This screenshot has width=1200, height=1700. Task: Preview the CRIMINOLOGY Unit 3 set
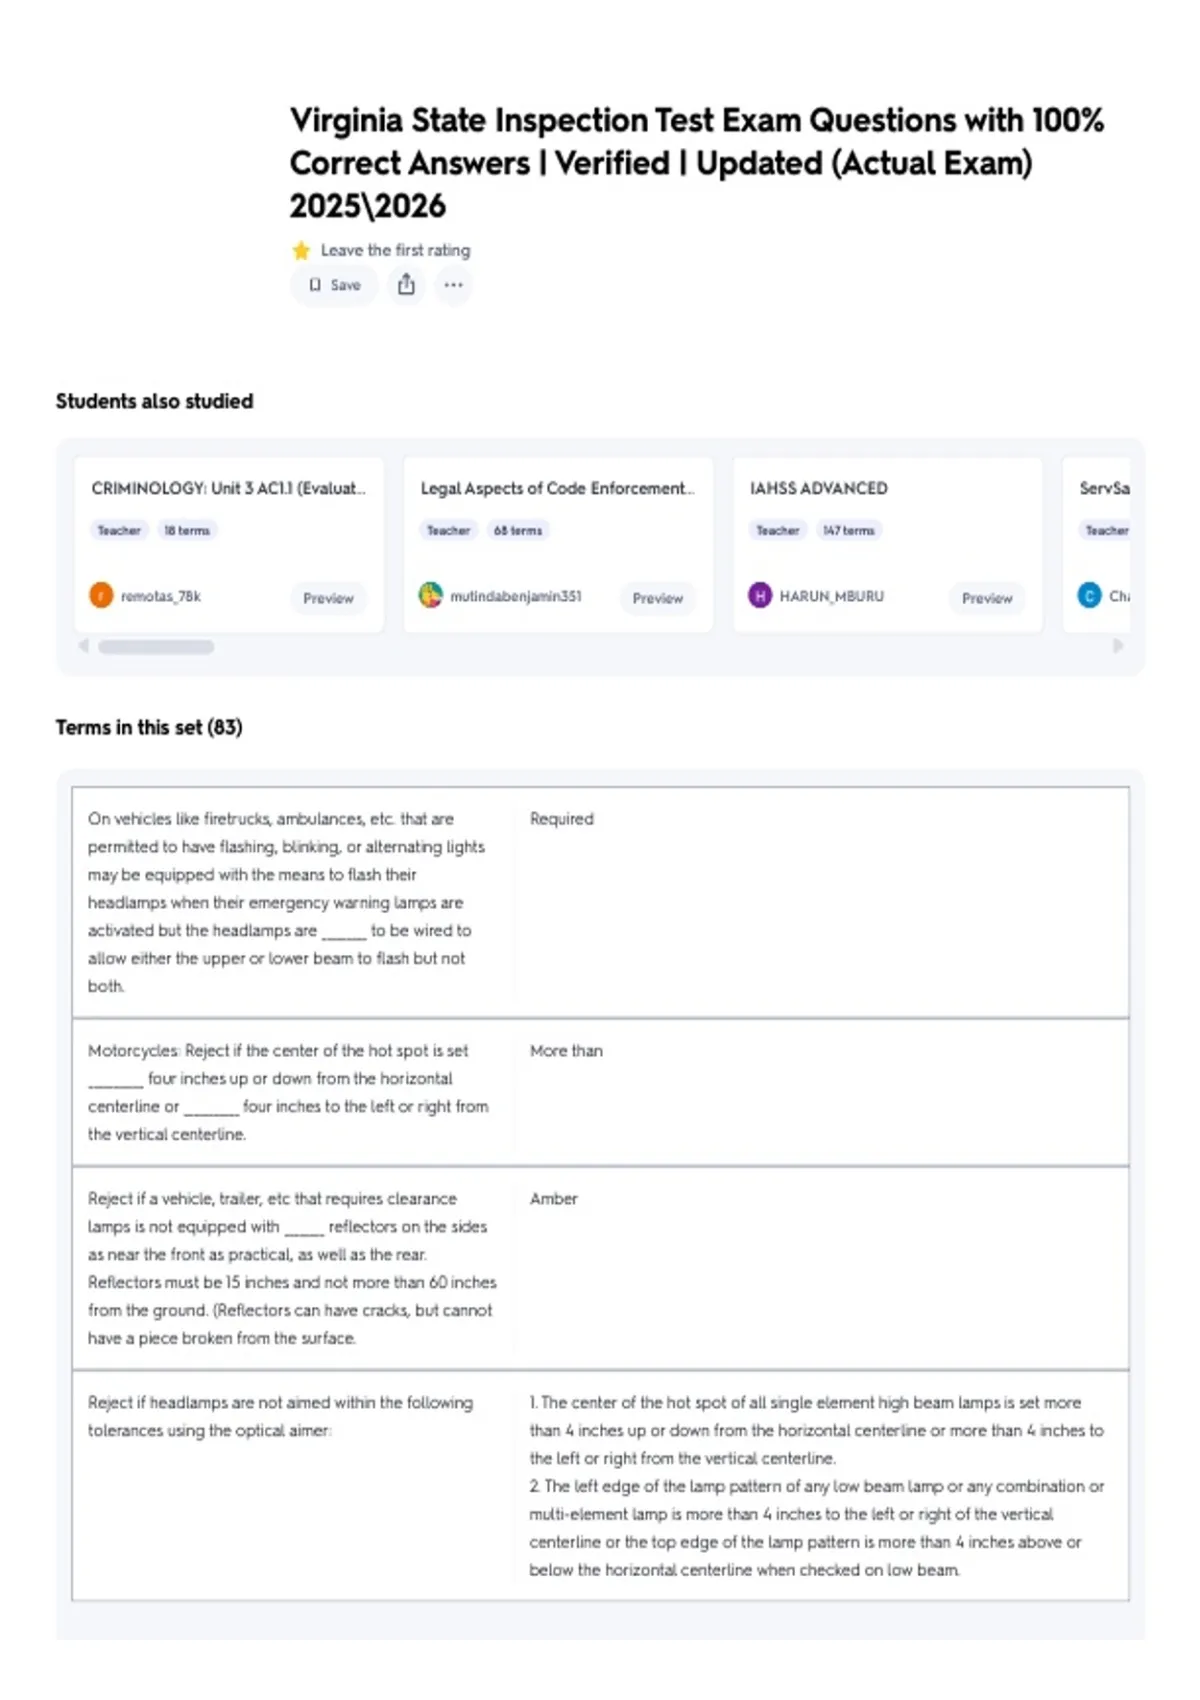[328, 598]
